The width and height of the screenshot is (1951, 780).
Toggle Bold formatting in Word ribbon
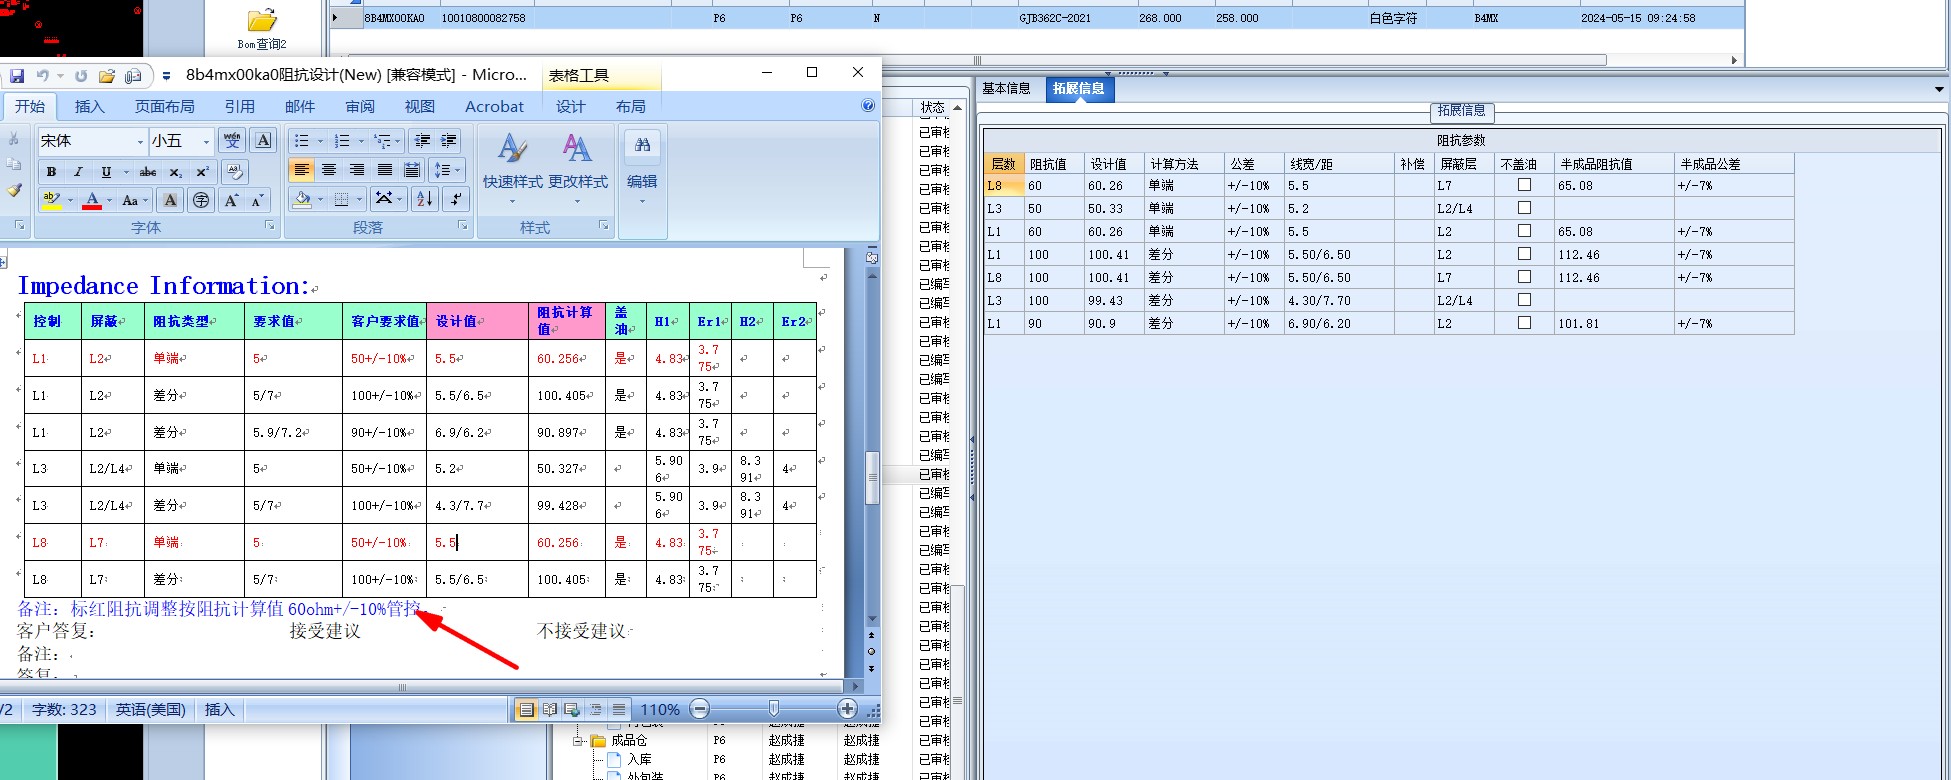click(x=51, y=172)
